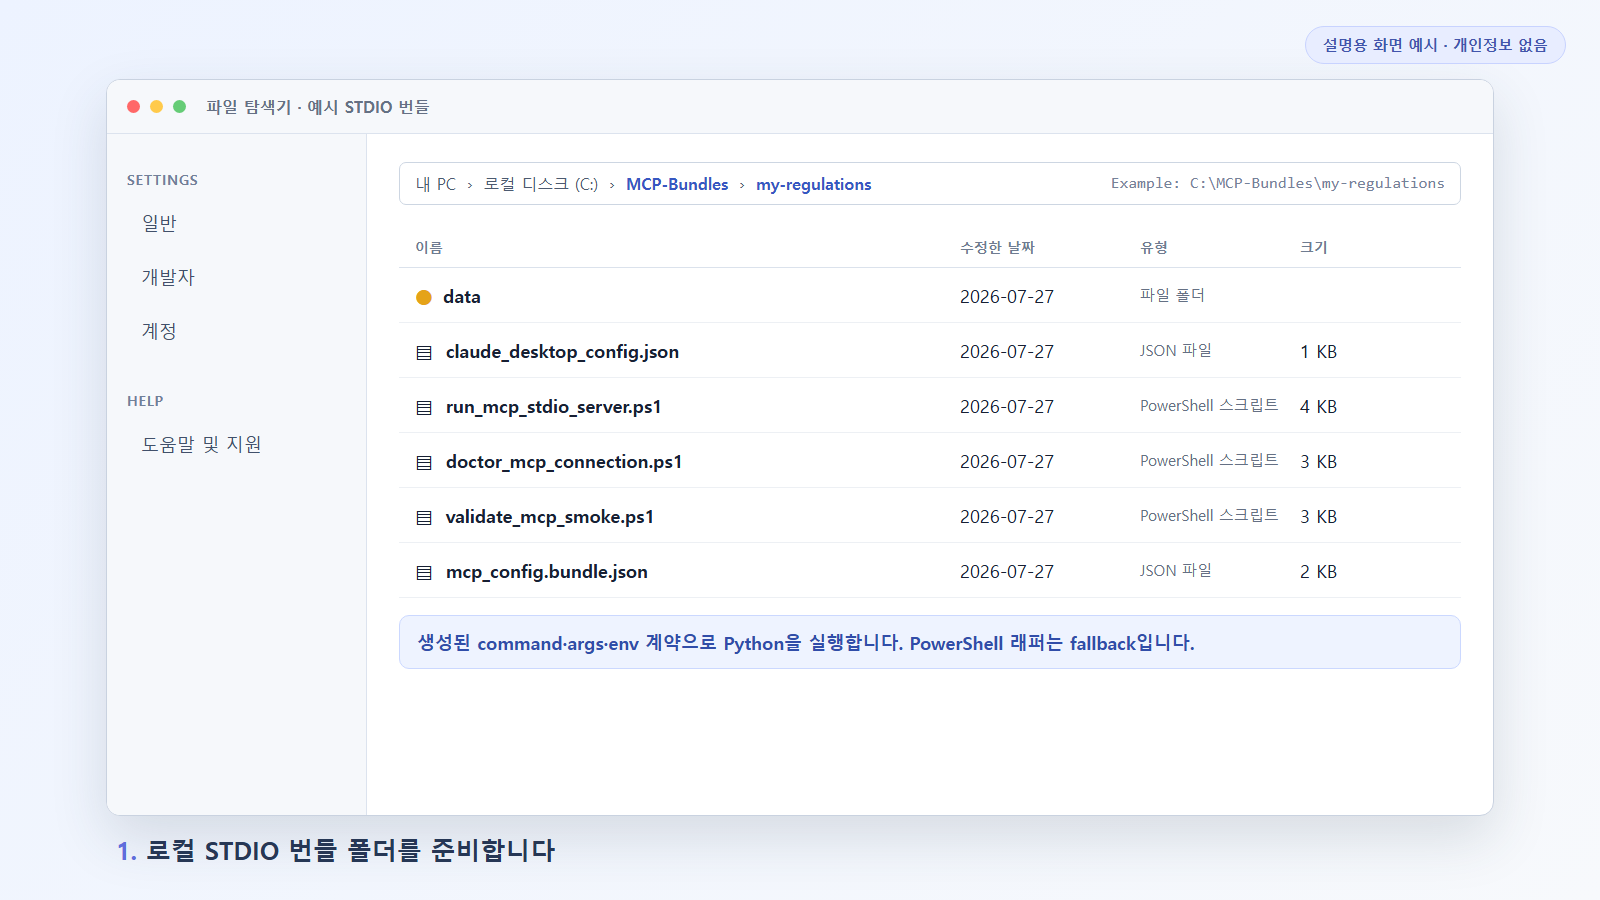The width and height of the screenshot is (1600, 900).
Task: Go to 내 PC in the breadcrumb
Action: [435, 184]
